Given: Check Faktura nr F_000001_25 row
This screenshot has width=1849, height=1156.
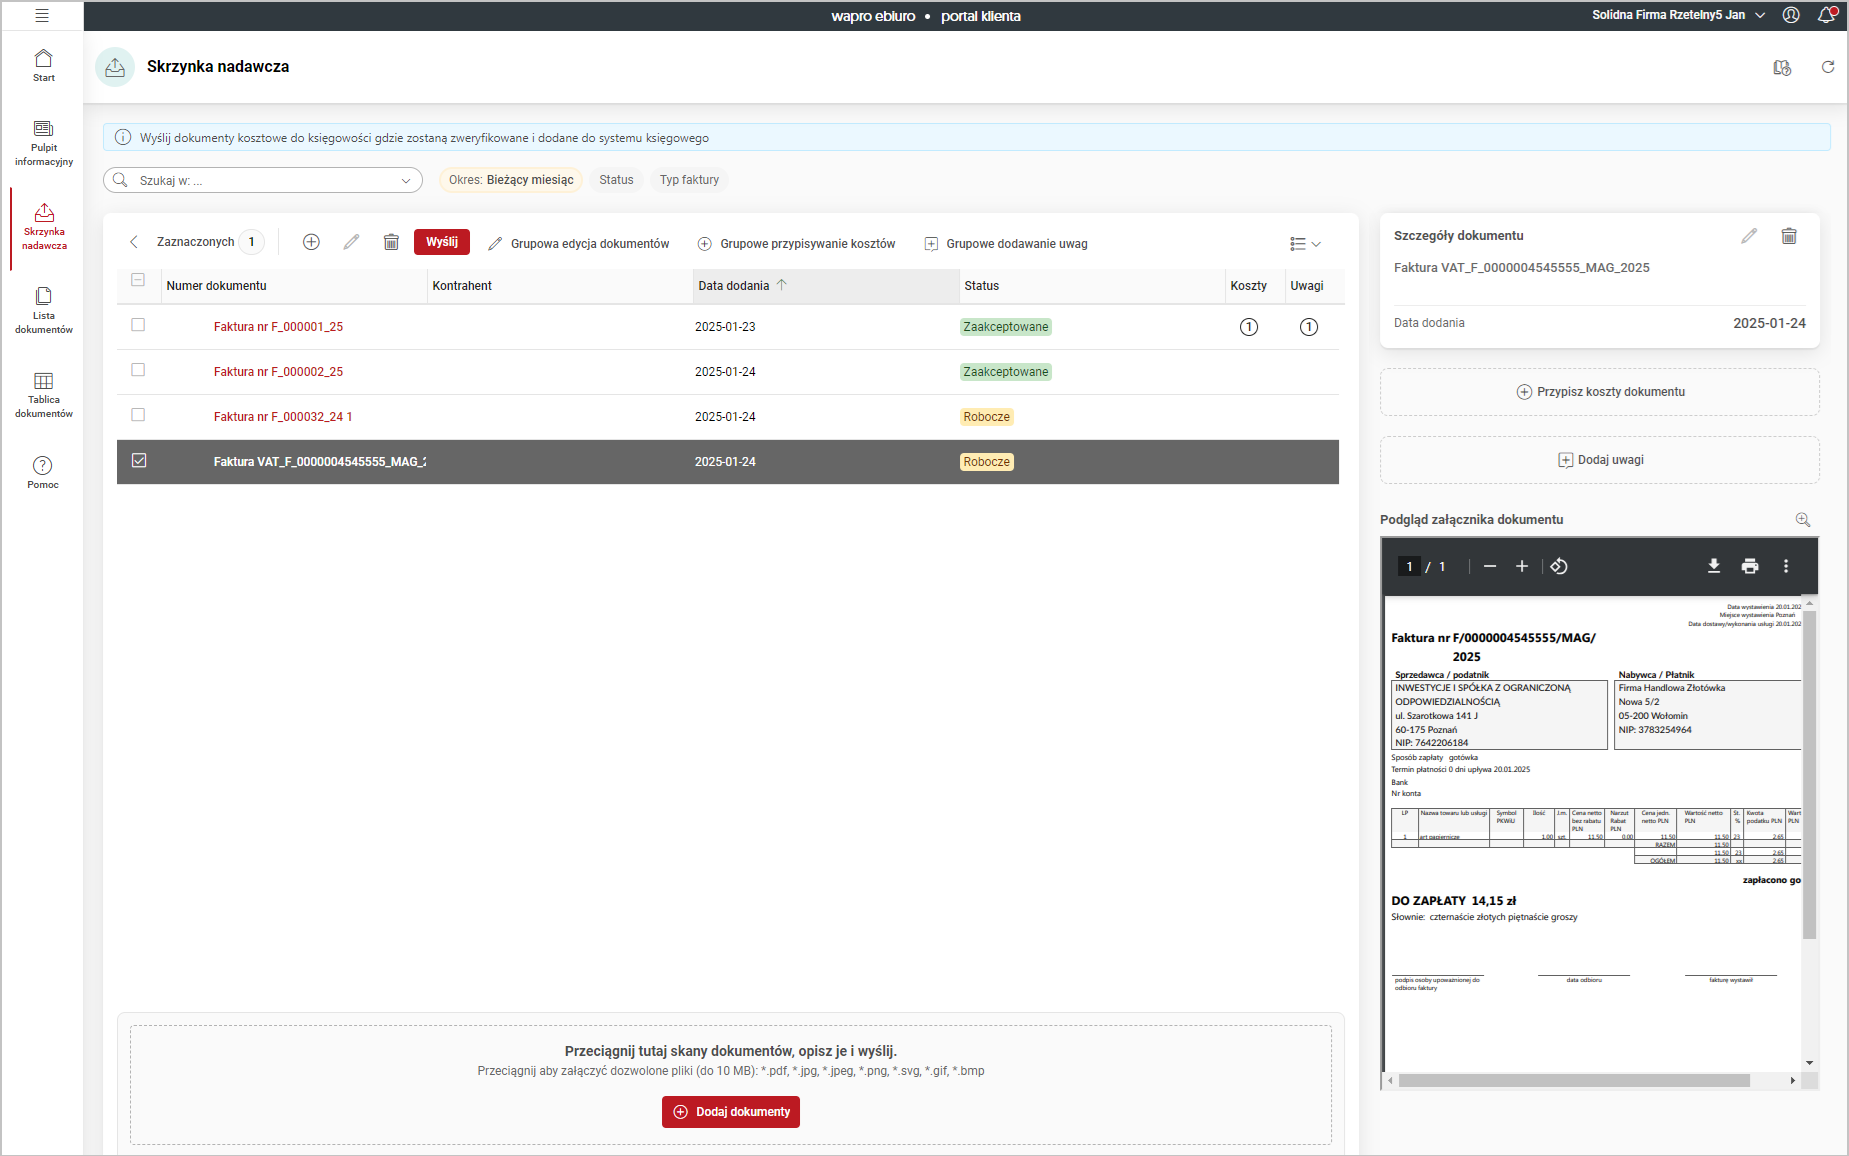Looking at the screenshot, I should (x=138, y=325).
